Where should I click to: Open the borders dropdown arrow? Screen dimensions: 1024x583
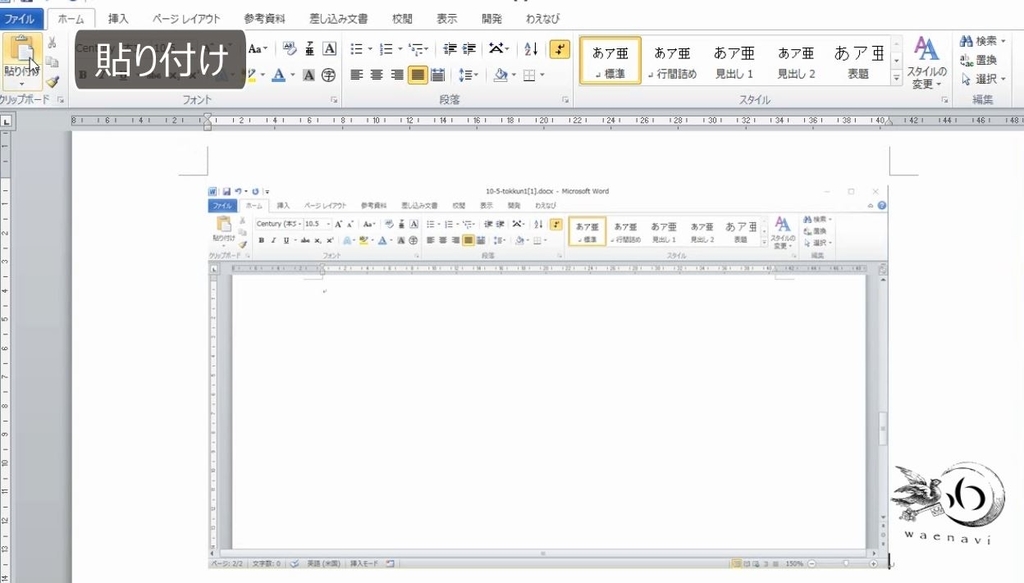pos(540,75)
